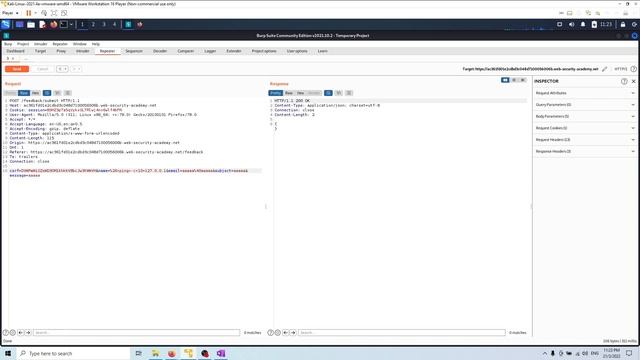640x360 pixels.
Task: Open the Comparer tab
Action: 186,51
